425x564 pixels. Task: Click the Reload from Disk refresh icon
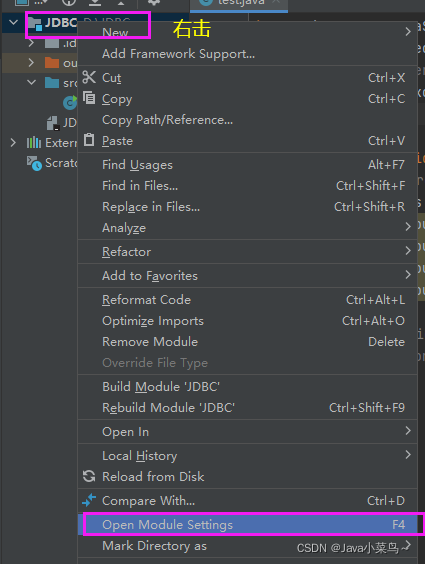pos(89,476)
